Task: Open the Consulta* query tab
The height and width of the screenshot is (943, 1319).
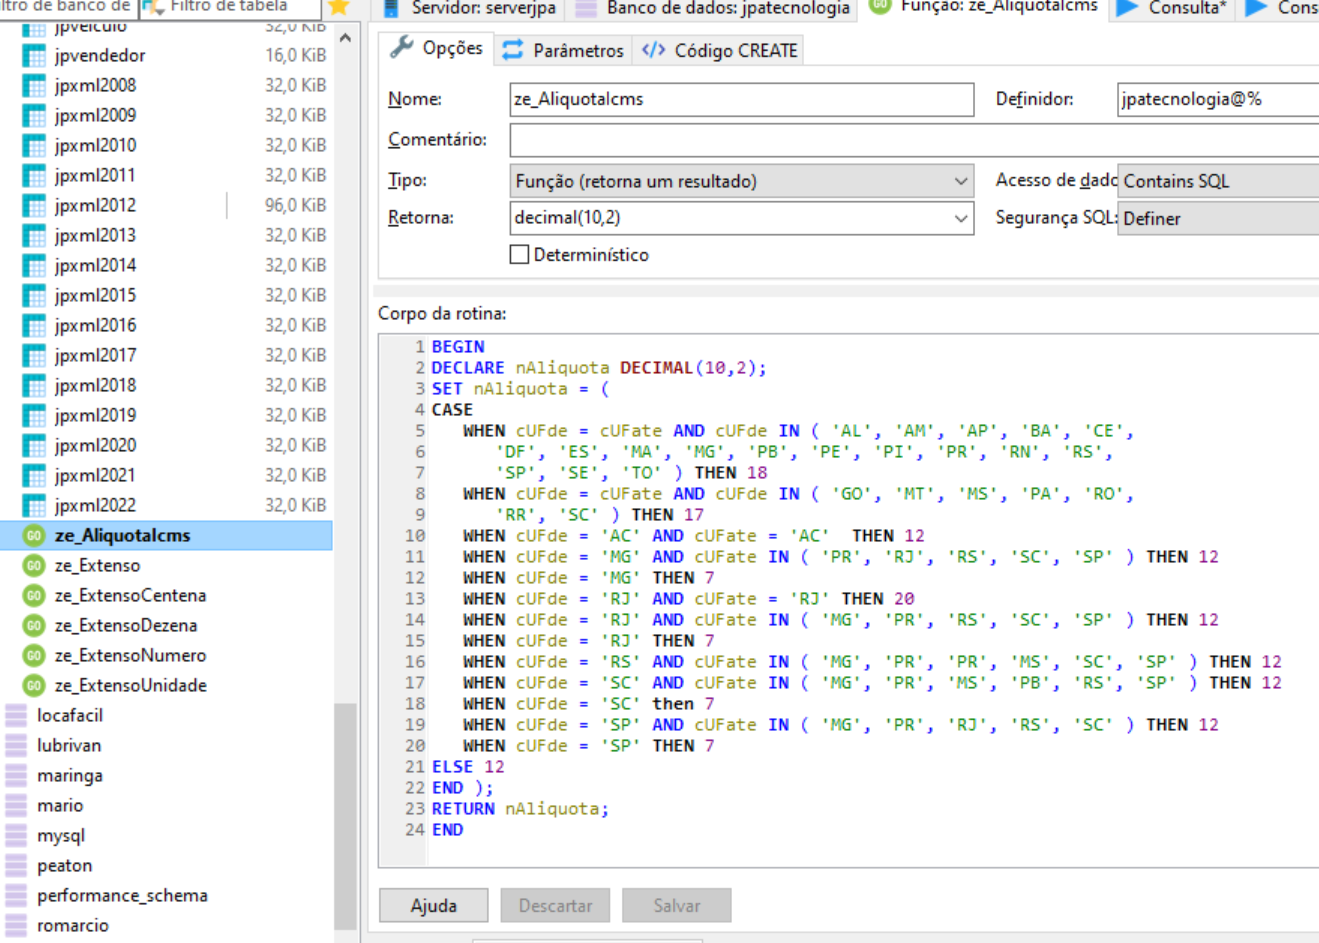Action: pyautogui.click(x=1174, y=8)
